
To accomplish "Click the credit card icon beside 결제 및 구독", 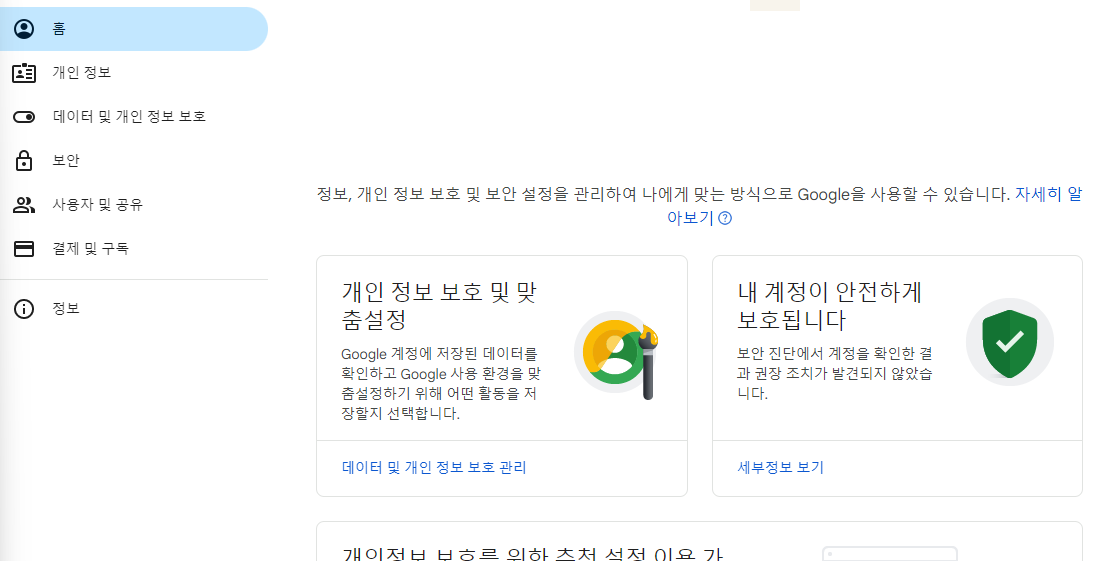I will [x=24, y=249].
